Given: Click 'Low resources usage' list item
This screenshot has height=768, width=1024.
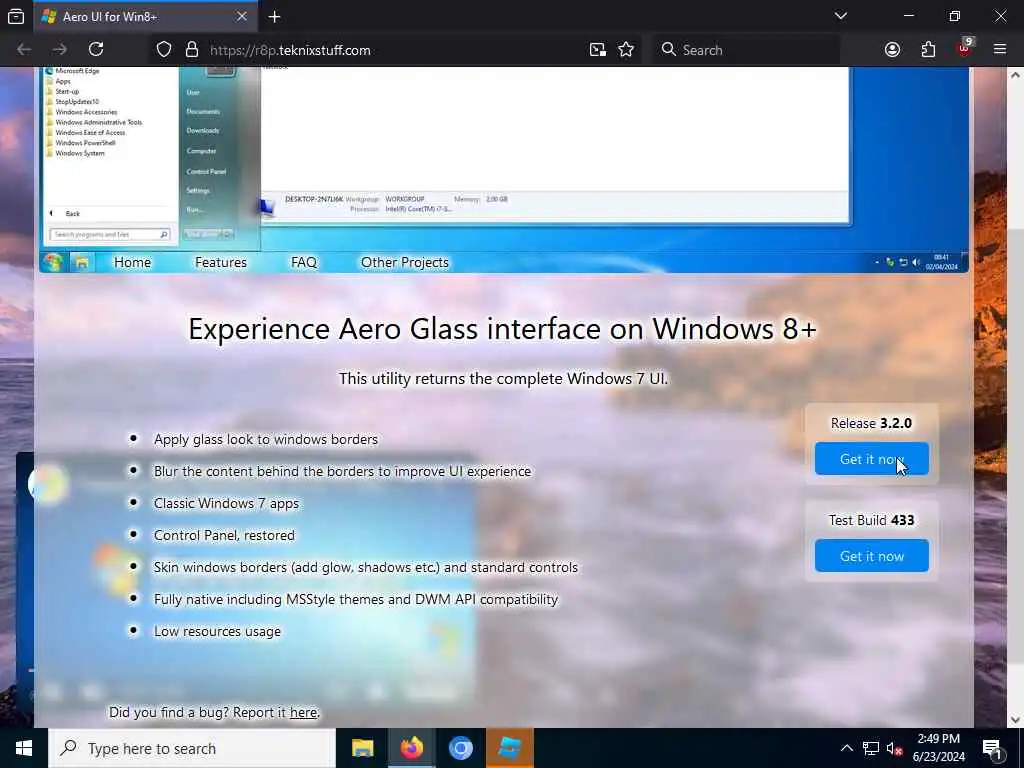Looking at the screenshot, I should 217,632.
